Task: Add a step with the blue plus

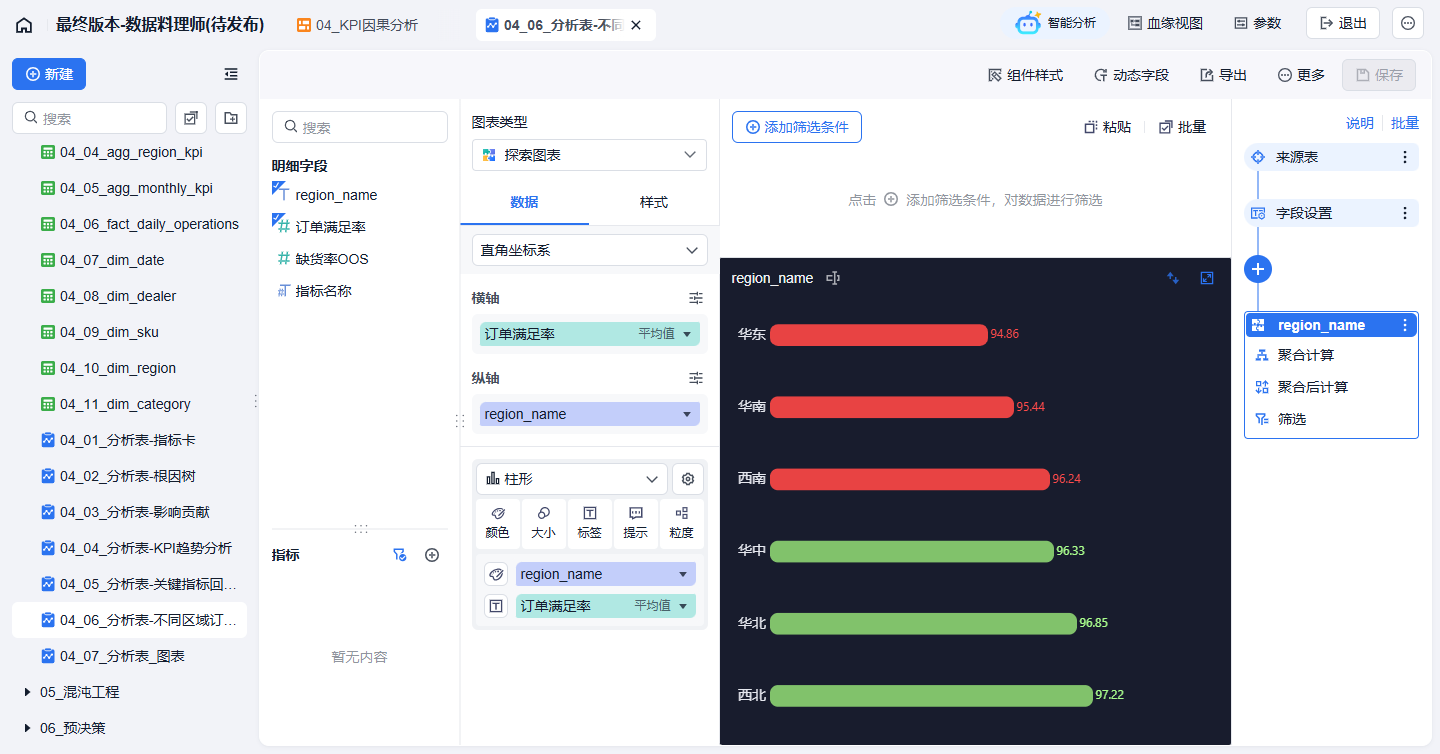Action: [1258, 268]
